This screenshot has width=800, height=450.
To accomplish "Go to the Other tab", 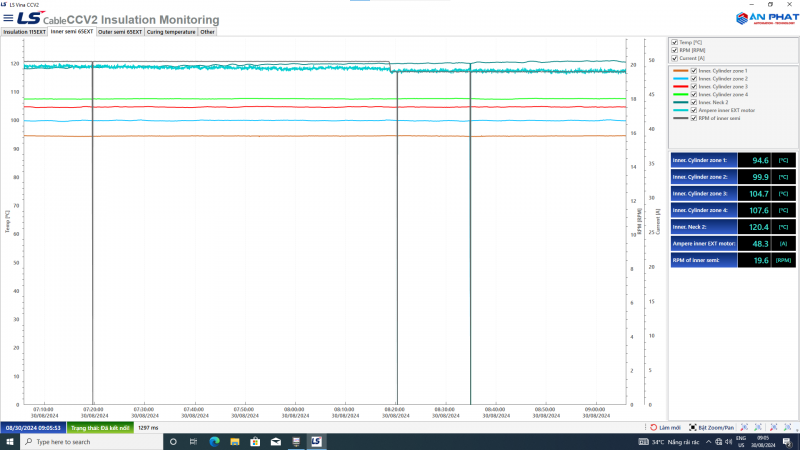I will tap(207, 31).
